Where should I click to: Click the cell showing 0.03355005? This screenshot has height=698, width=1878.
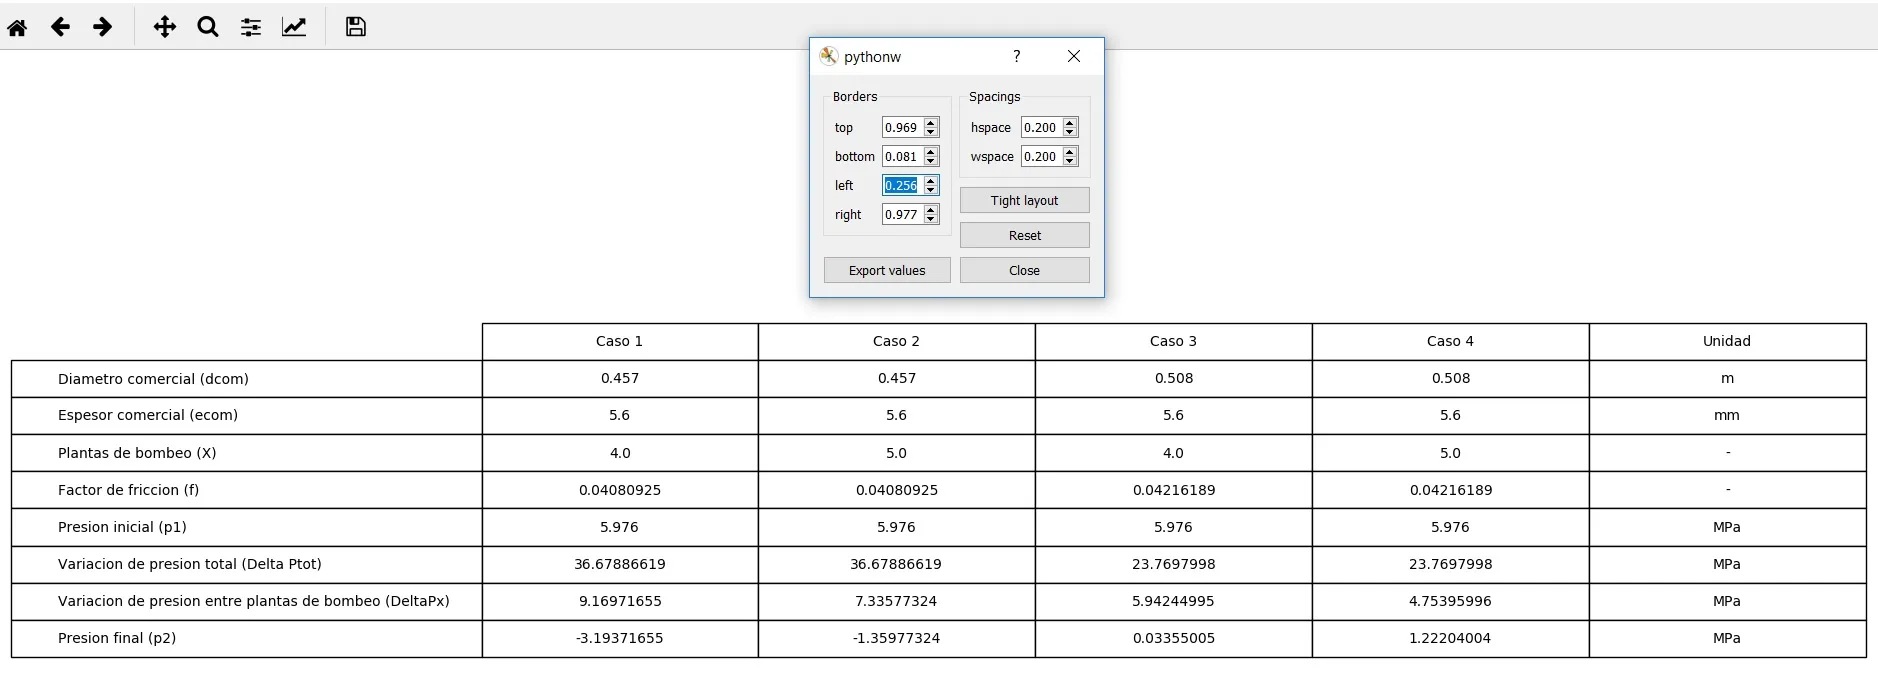[1174, 638]
